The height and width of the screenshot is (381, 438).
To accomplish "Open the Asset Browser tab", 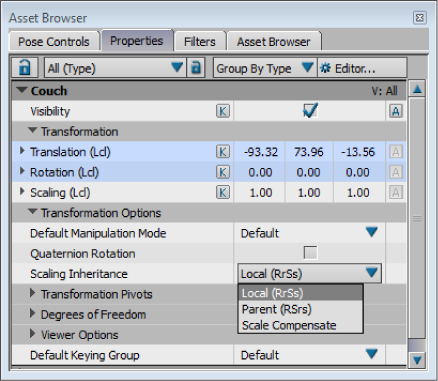I will coord(274,42).
